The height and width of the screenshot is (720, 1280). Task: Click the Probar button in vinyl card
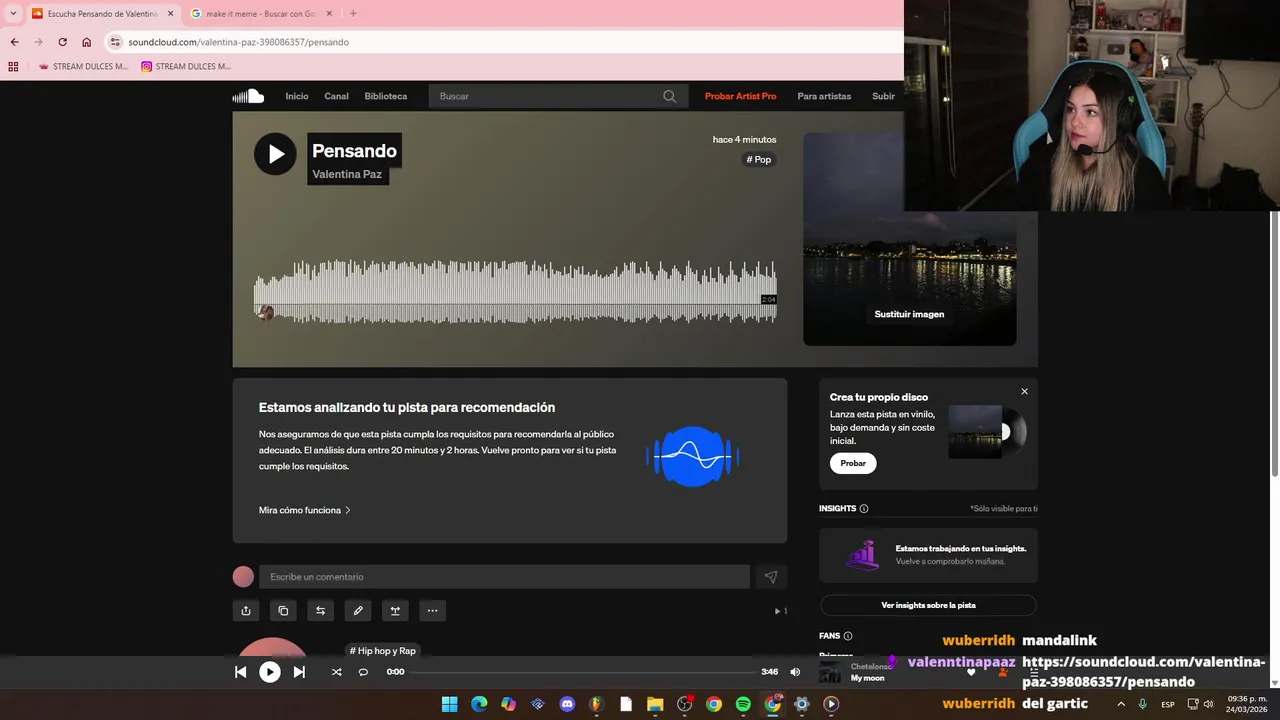click(853, 463)
